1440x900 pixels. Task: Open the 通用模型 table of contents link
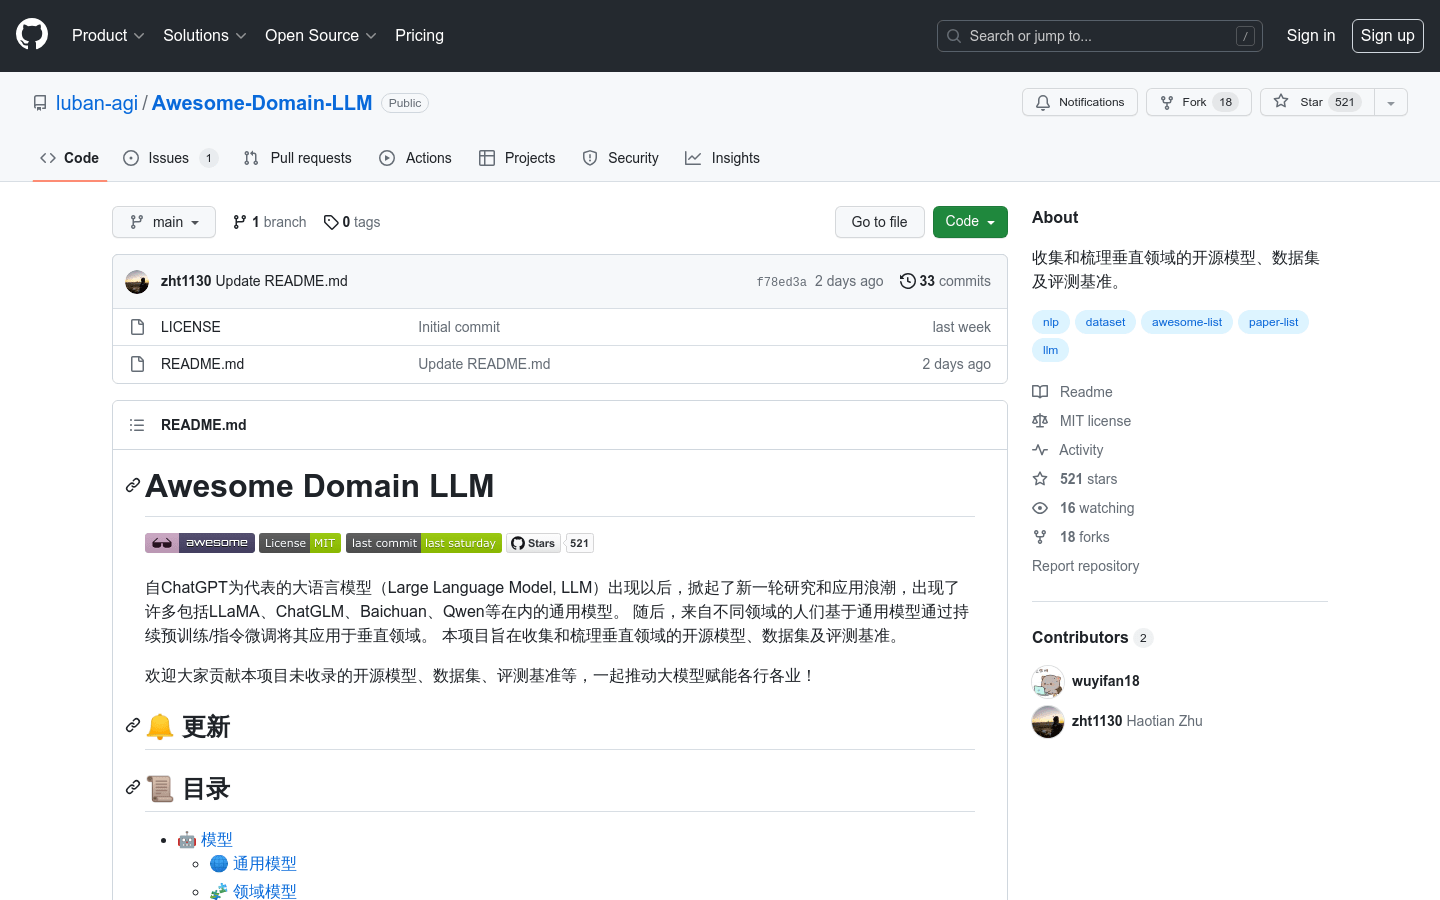265,864
